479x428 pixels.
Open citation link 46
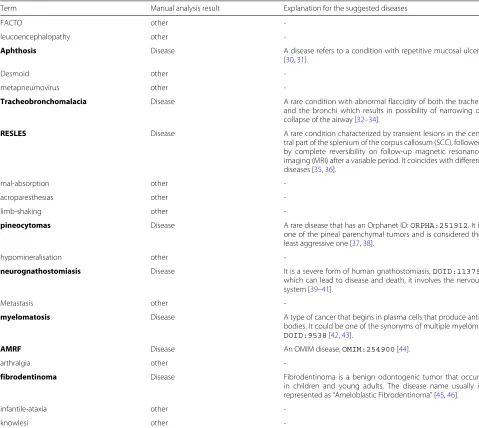[451, 395]
